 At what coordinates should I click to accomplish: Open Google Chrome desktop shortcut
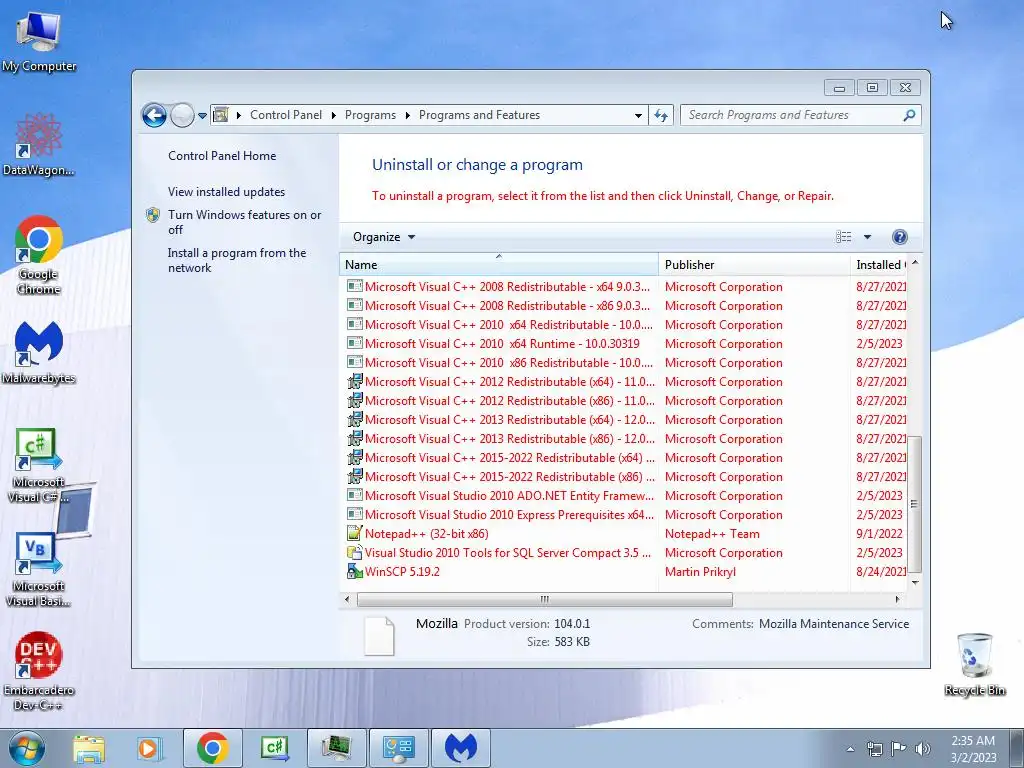pyautogui.click(x=39, y=255)
